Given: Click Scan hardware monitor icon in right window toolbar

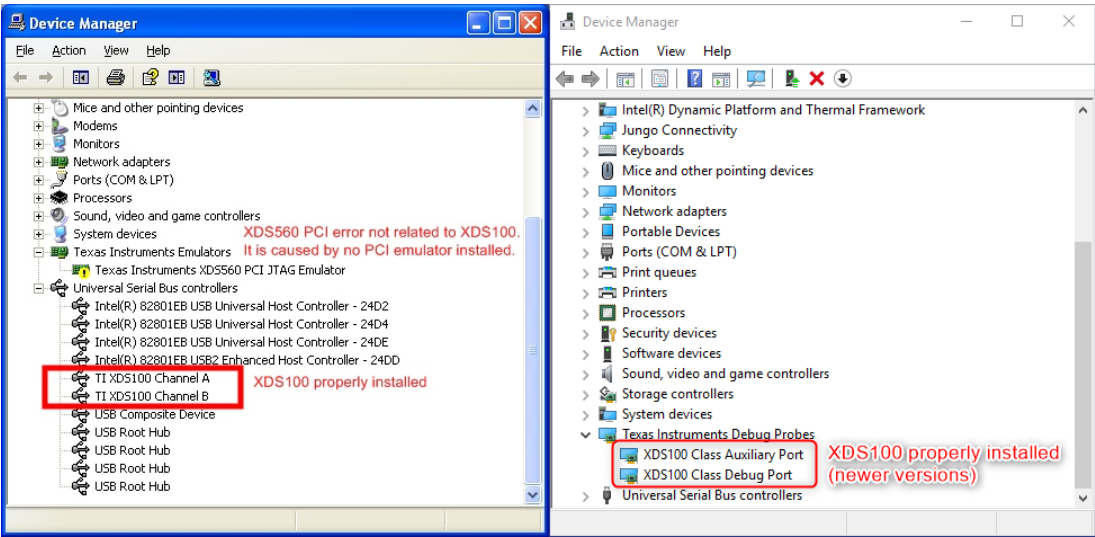Looking at the screenshot, I should [756, 78].
